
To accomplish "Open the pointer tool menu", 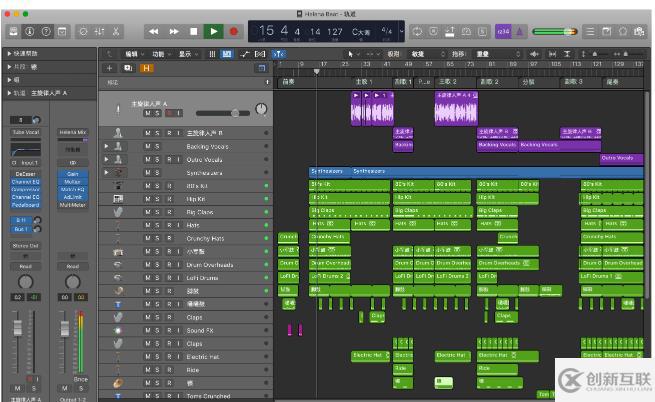I will click(353, 54).
